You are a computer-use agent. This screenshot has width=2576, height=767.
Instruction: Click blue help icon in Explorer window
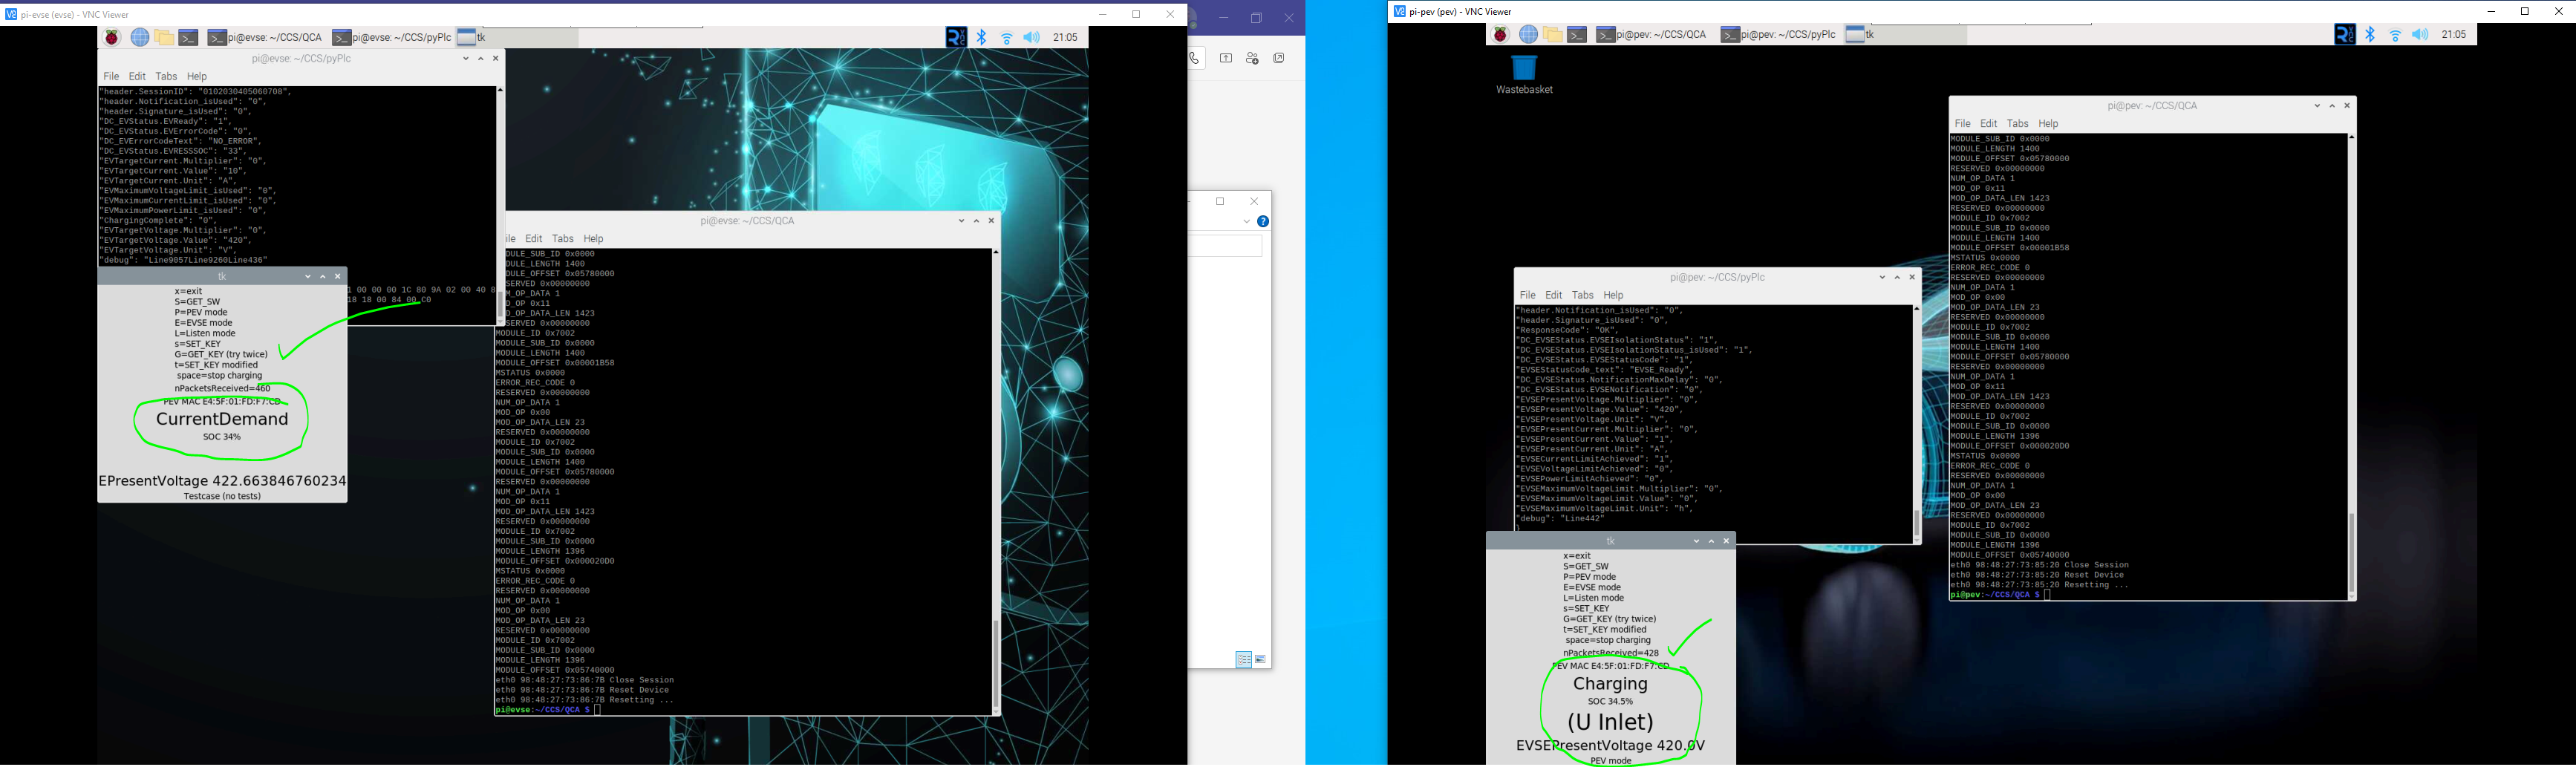[x=1263, y=222]
